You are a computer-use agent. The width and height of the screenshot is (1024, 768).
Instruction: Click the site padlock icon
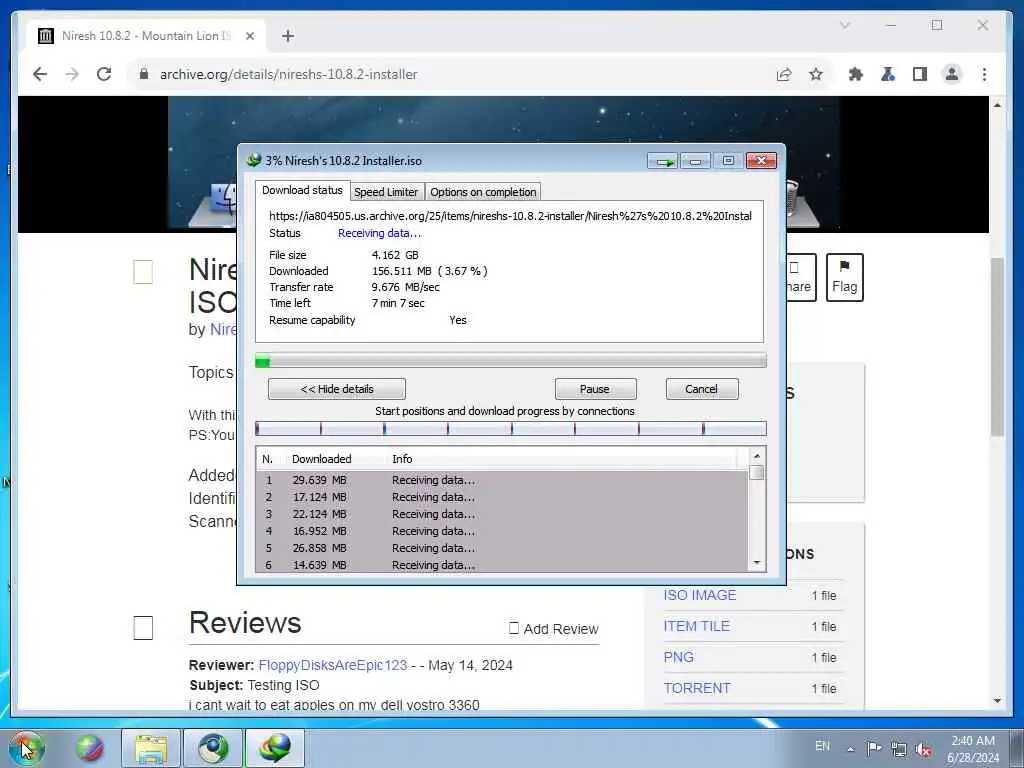click(x=144, y=74)
